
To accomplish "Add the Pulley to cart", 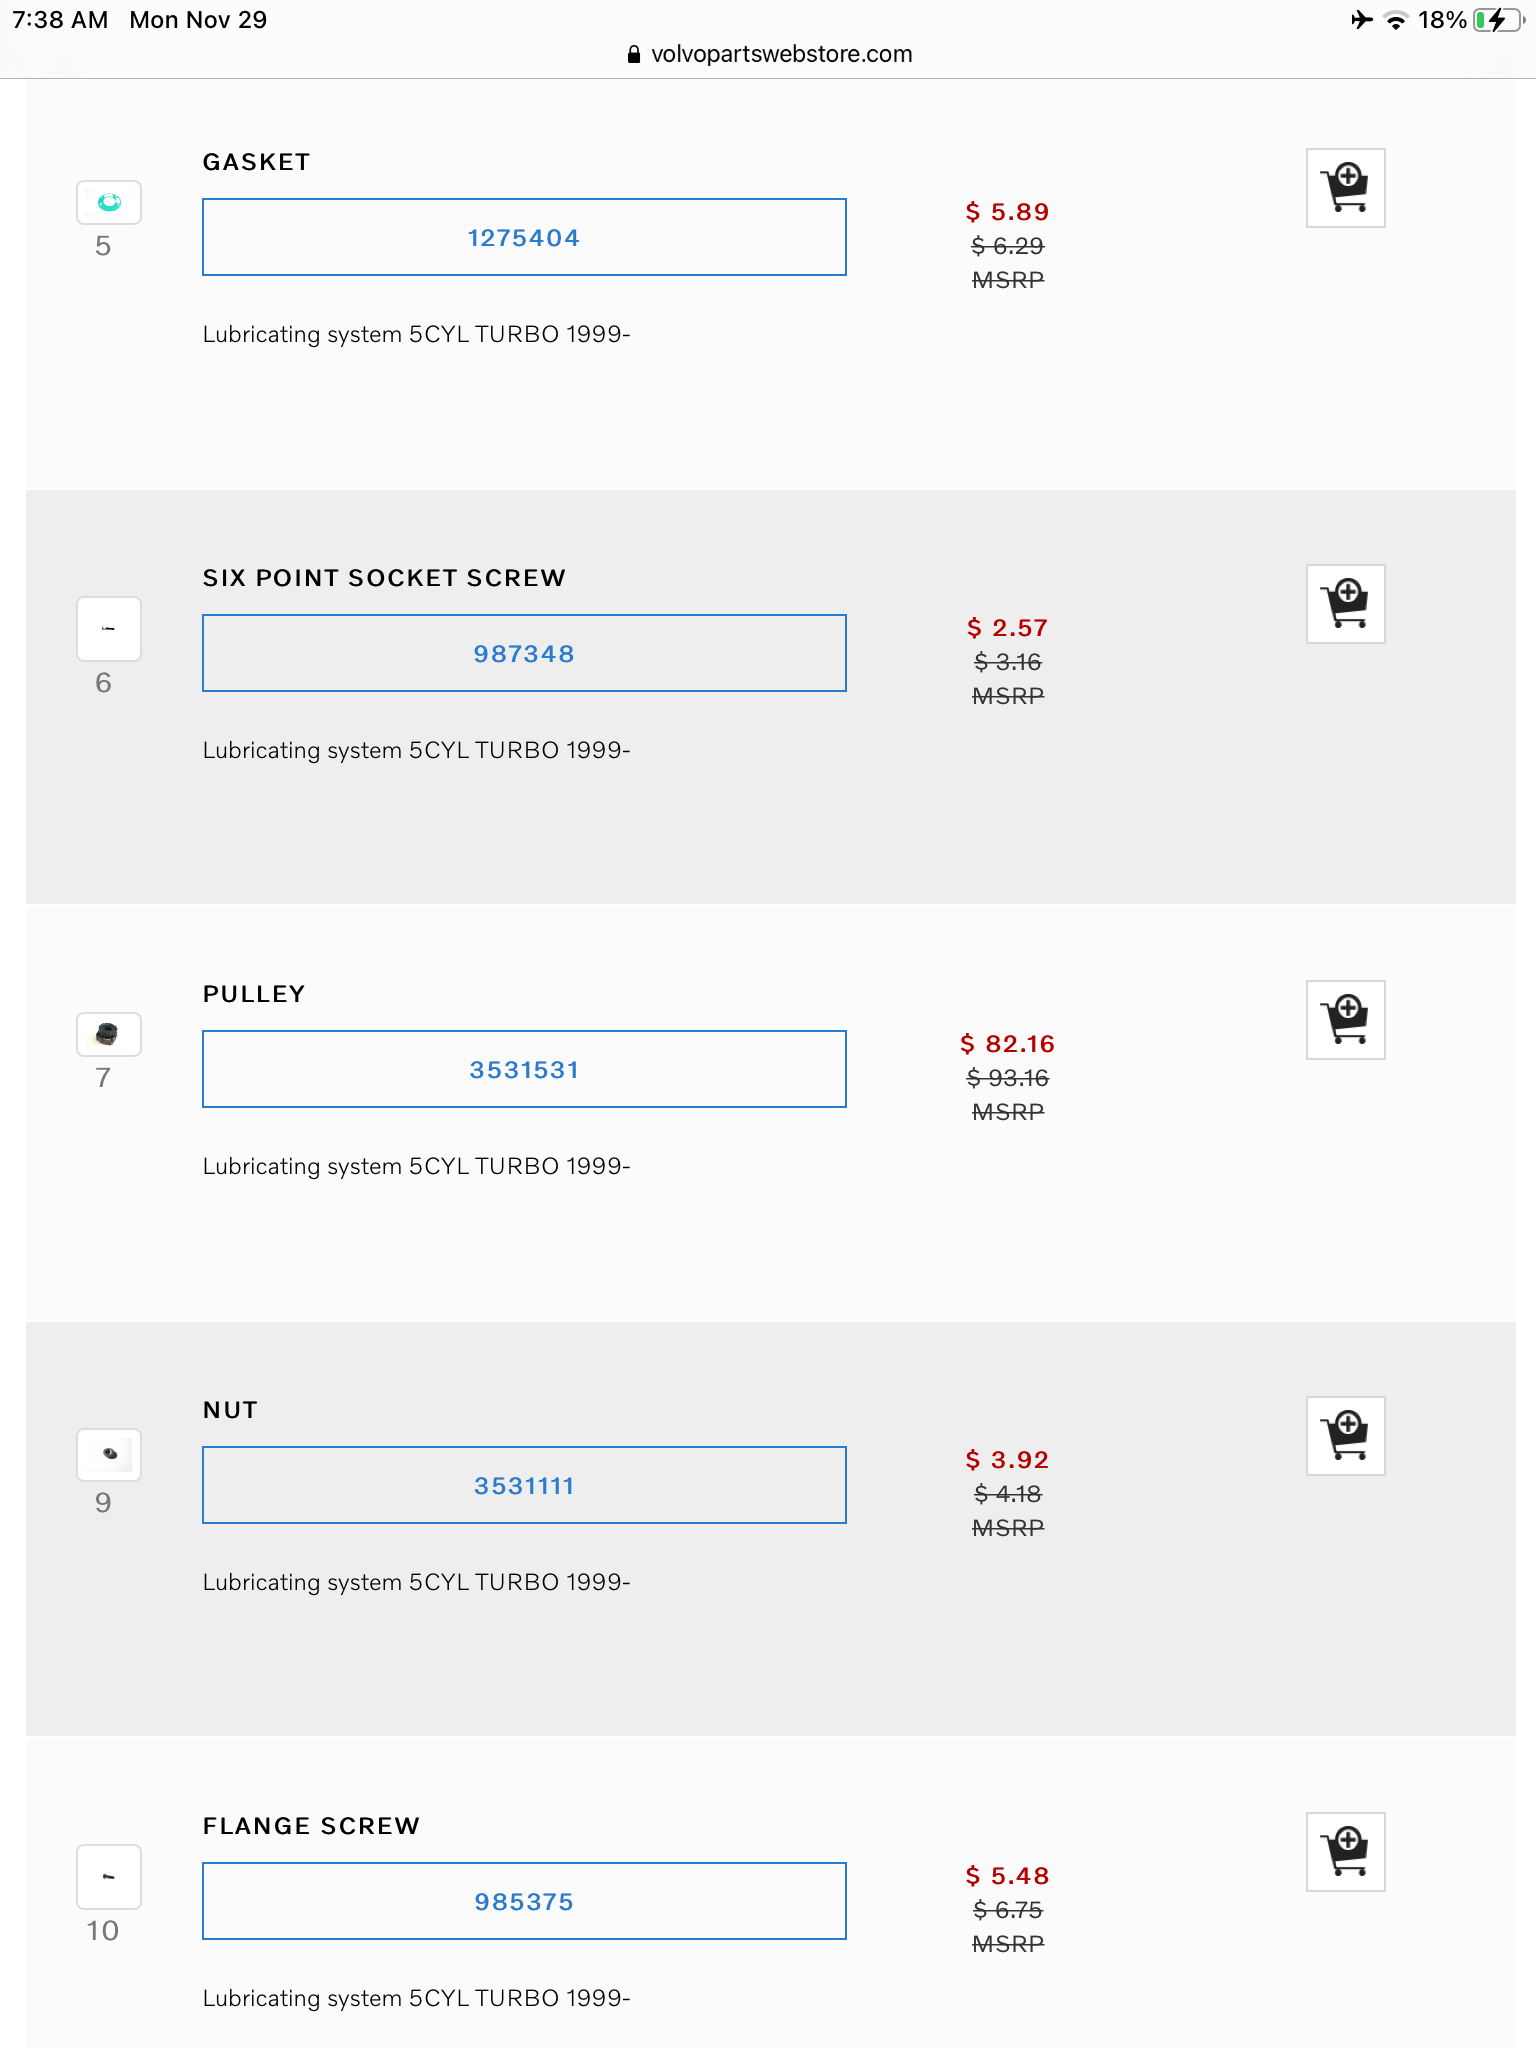I will [x=1345, y=1020].
